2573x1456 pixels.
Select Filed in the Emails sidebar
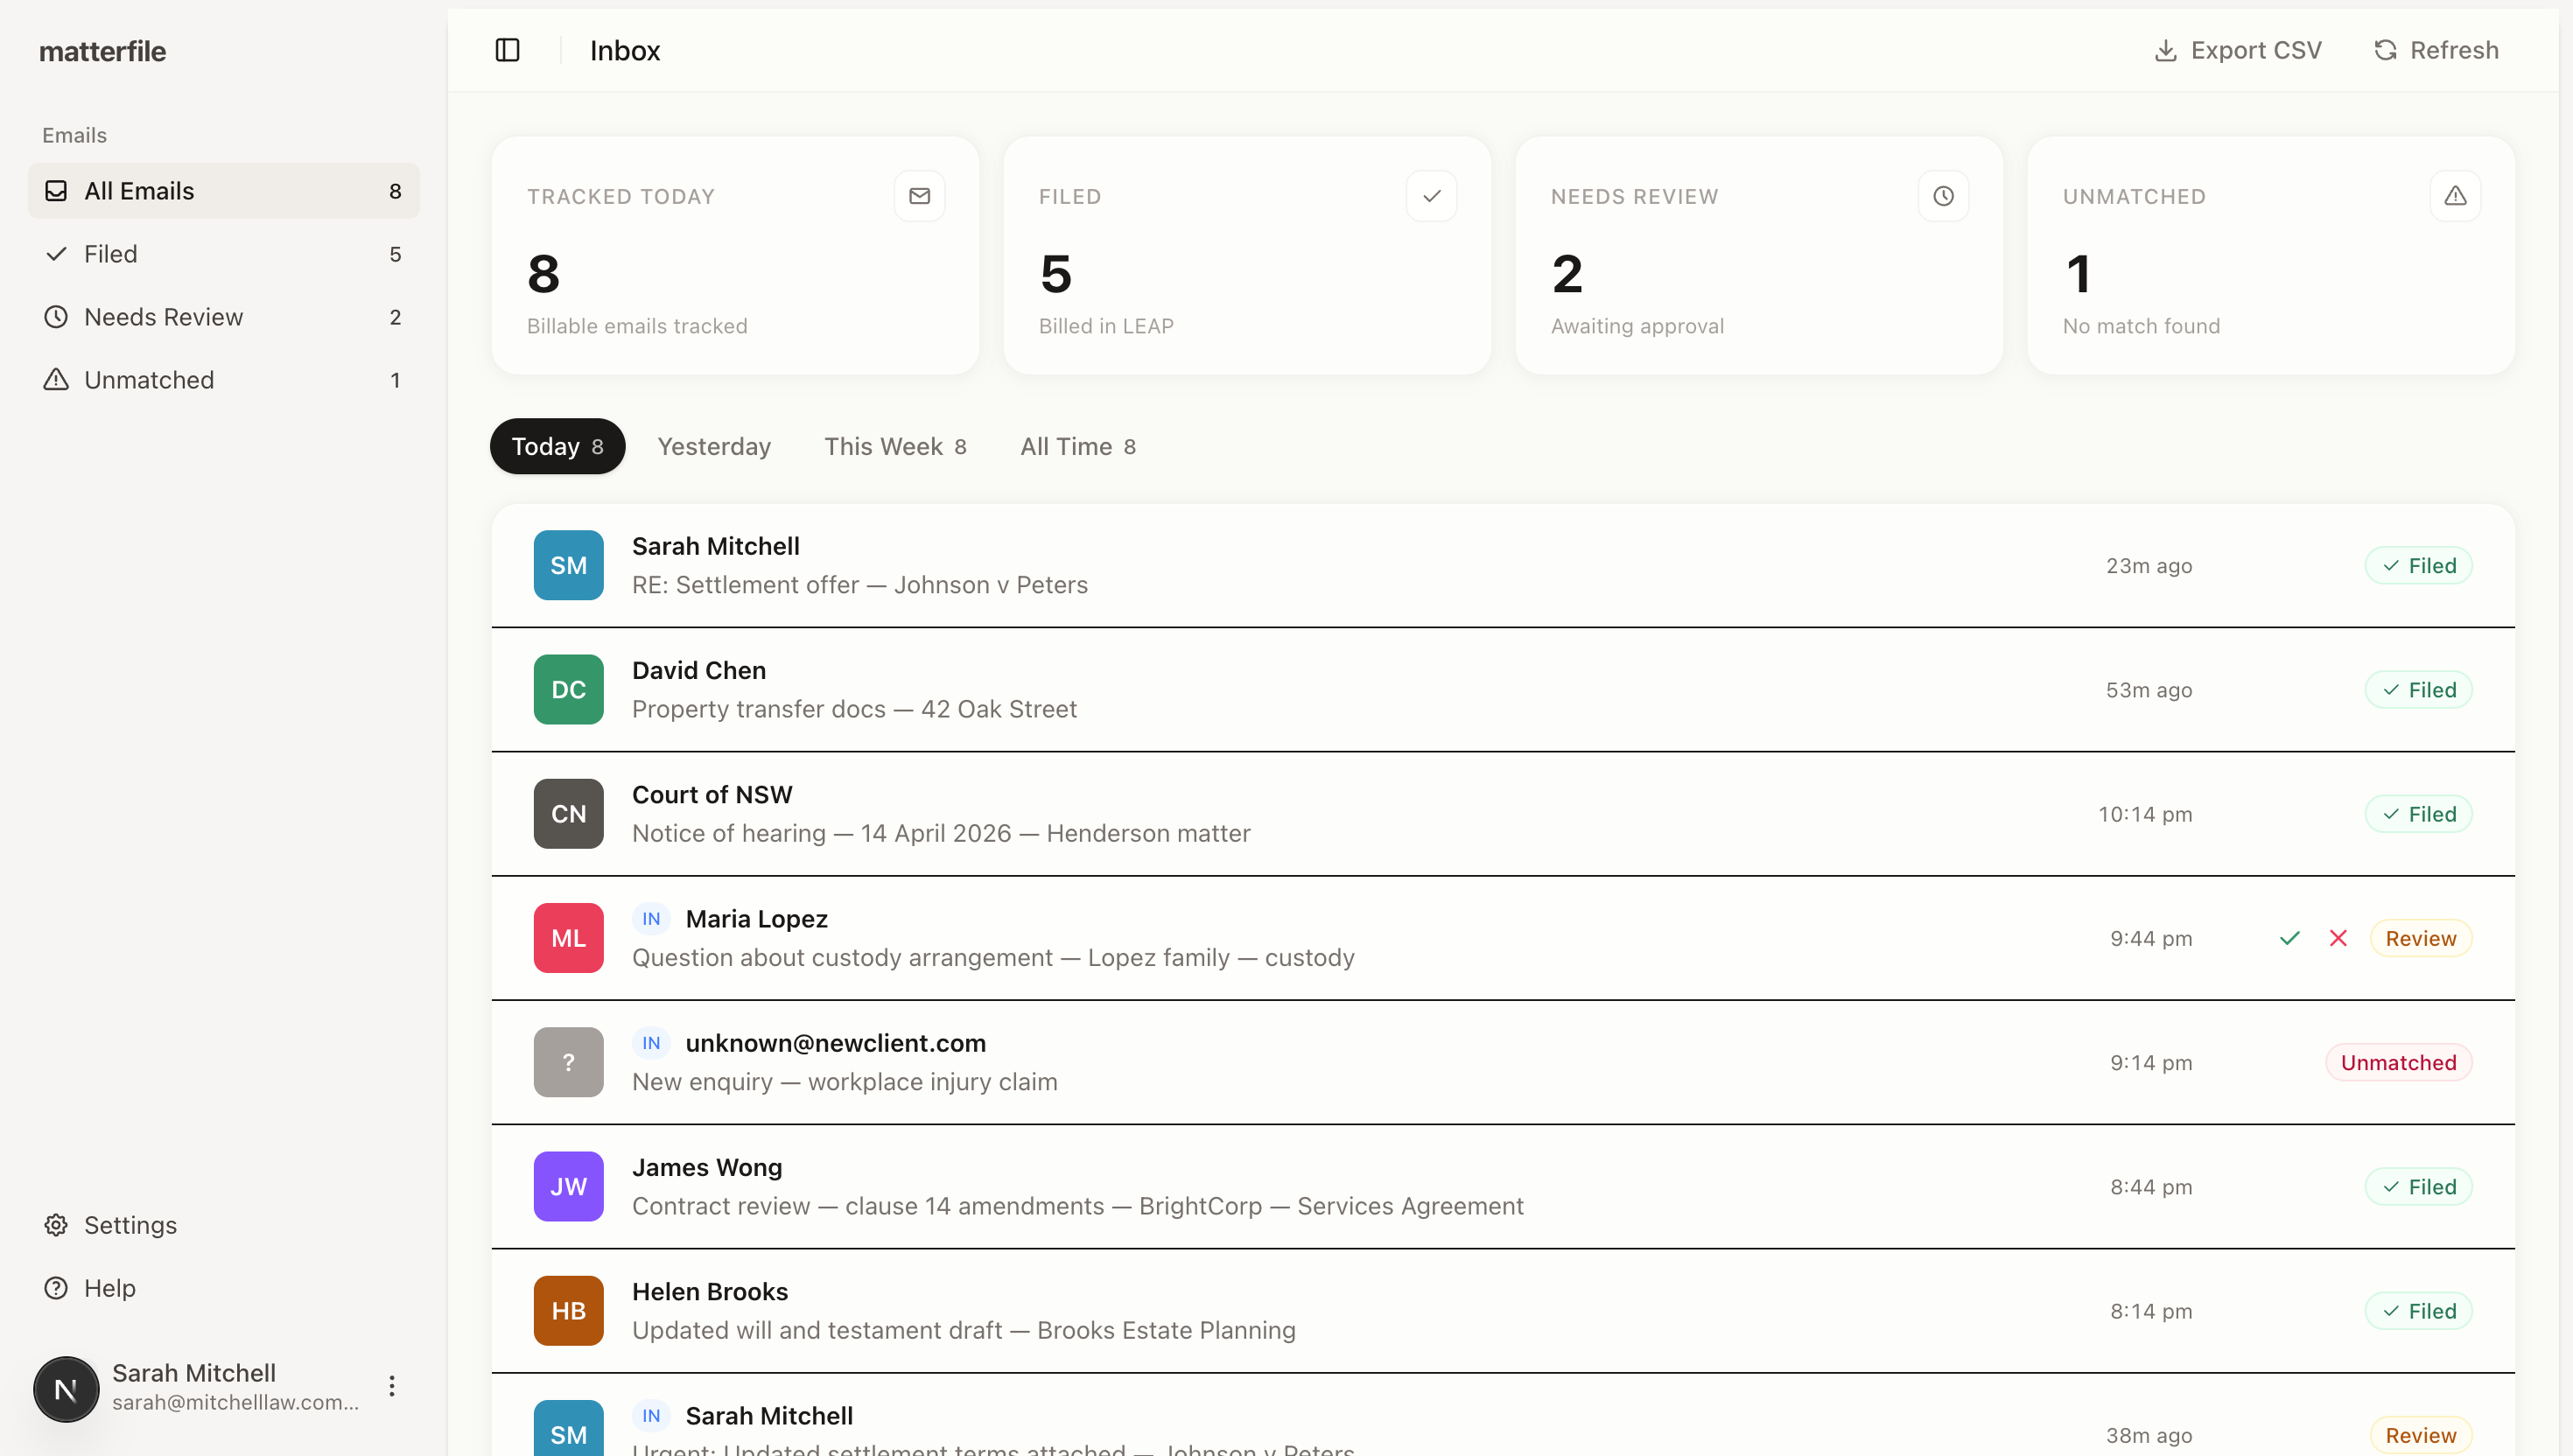pyautogui.click(x=112, y=253)
